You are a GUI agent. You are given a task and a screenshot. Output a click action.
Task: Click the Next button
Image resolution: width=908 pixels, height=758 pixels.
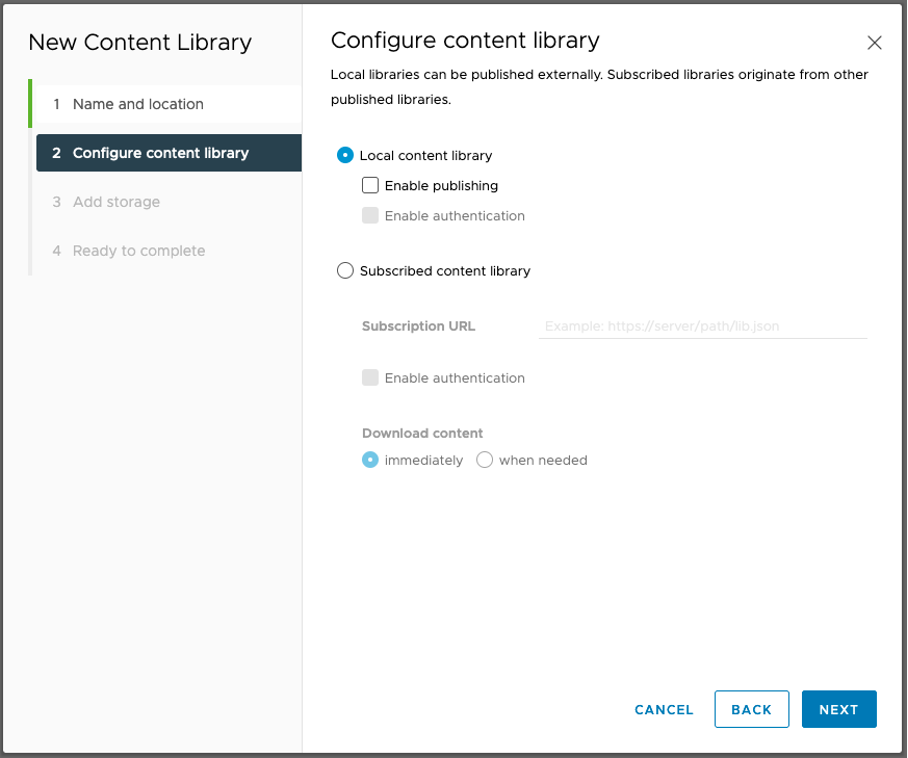pos(839,709)
